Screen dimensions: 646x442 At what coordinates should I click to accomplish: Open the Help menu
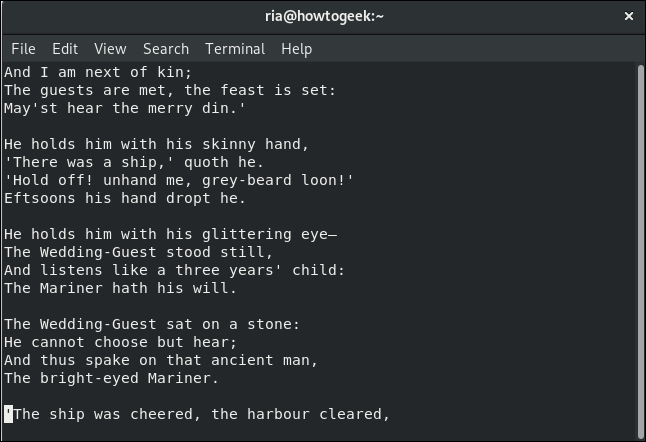coord(296,49)
